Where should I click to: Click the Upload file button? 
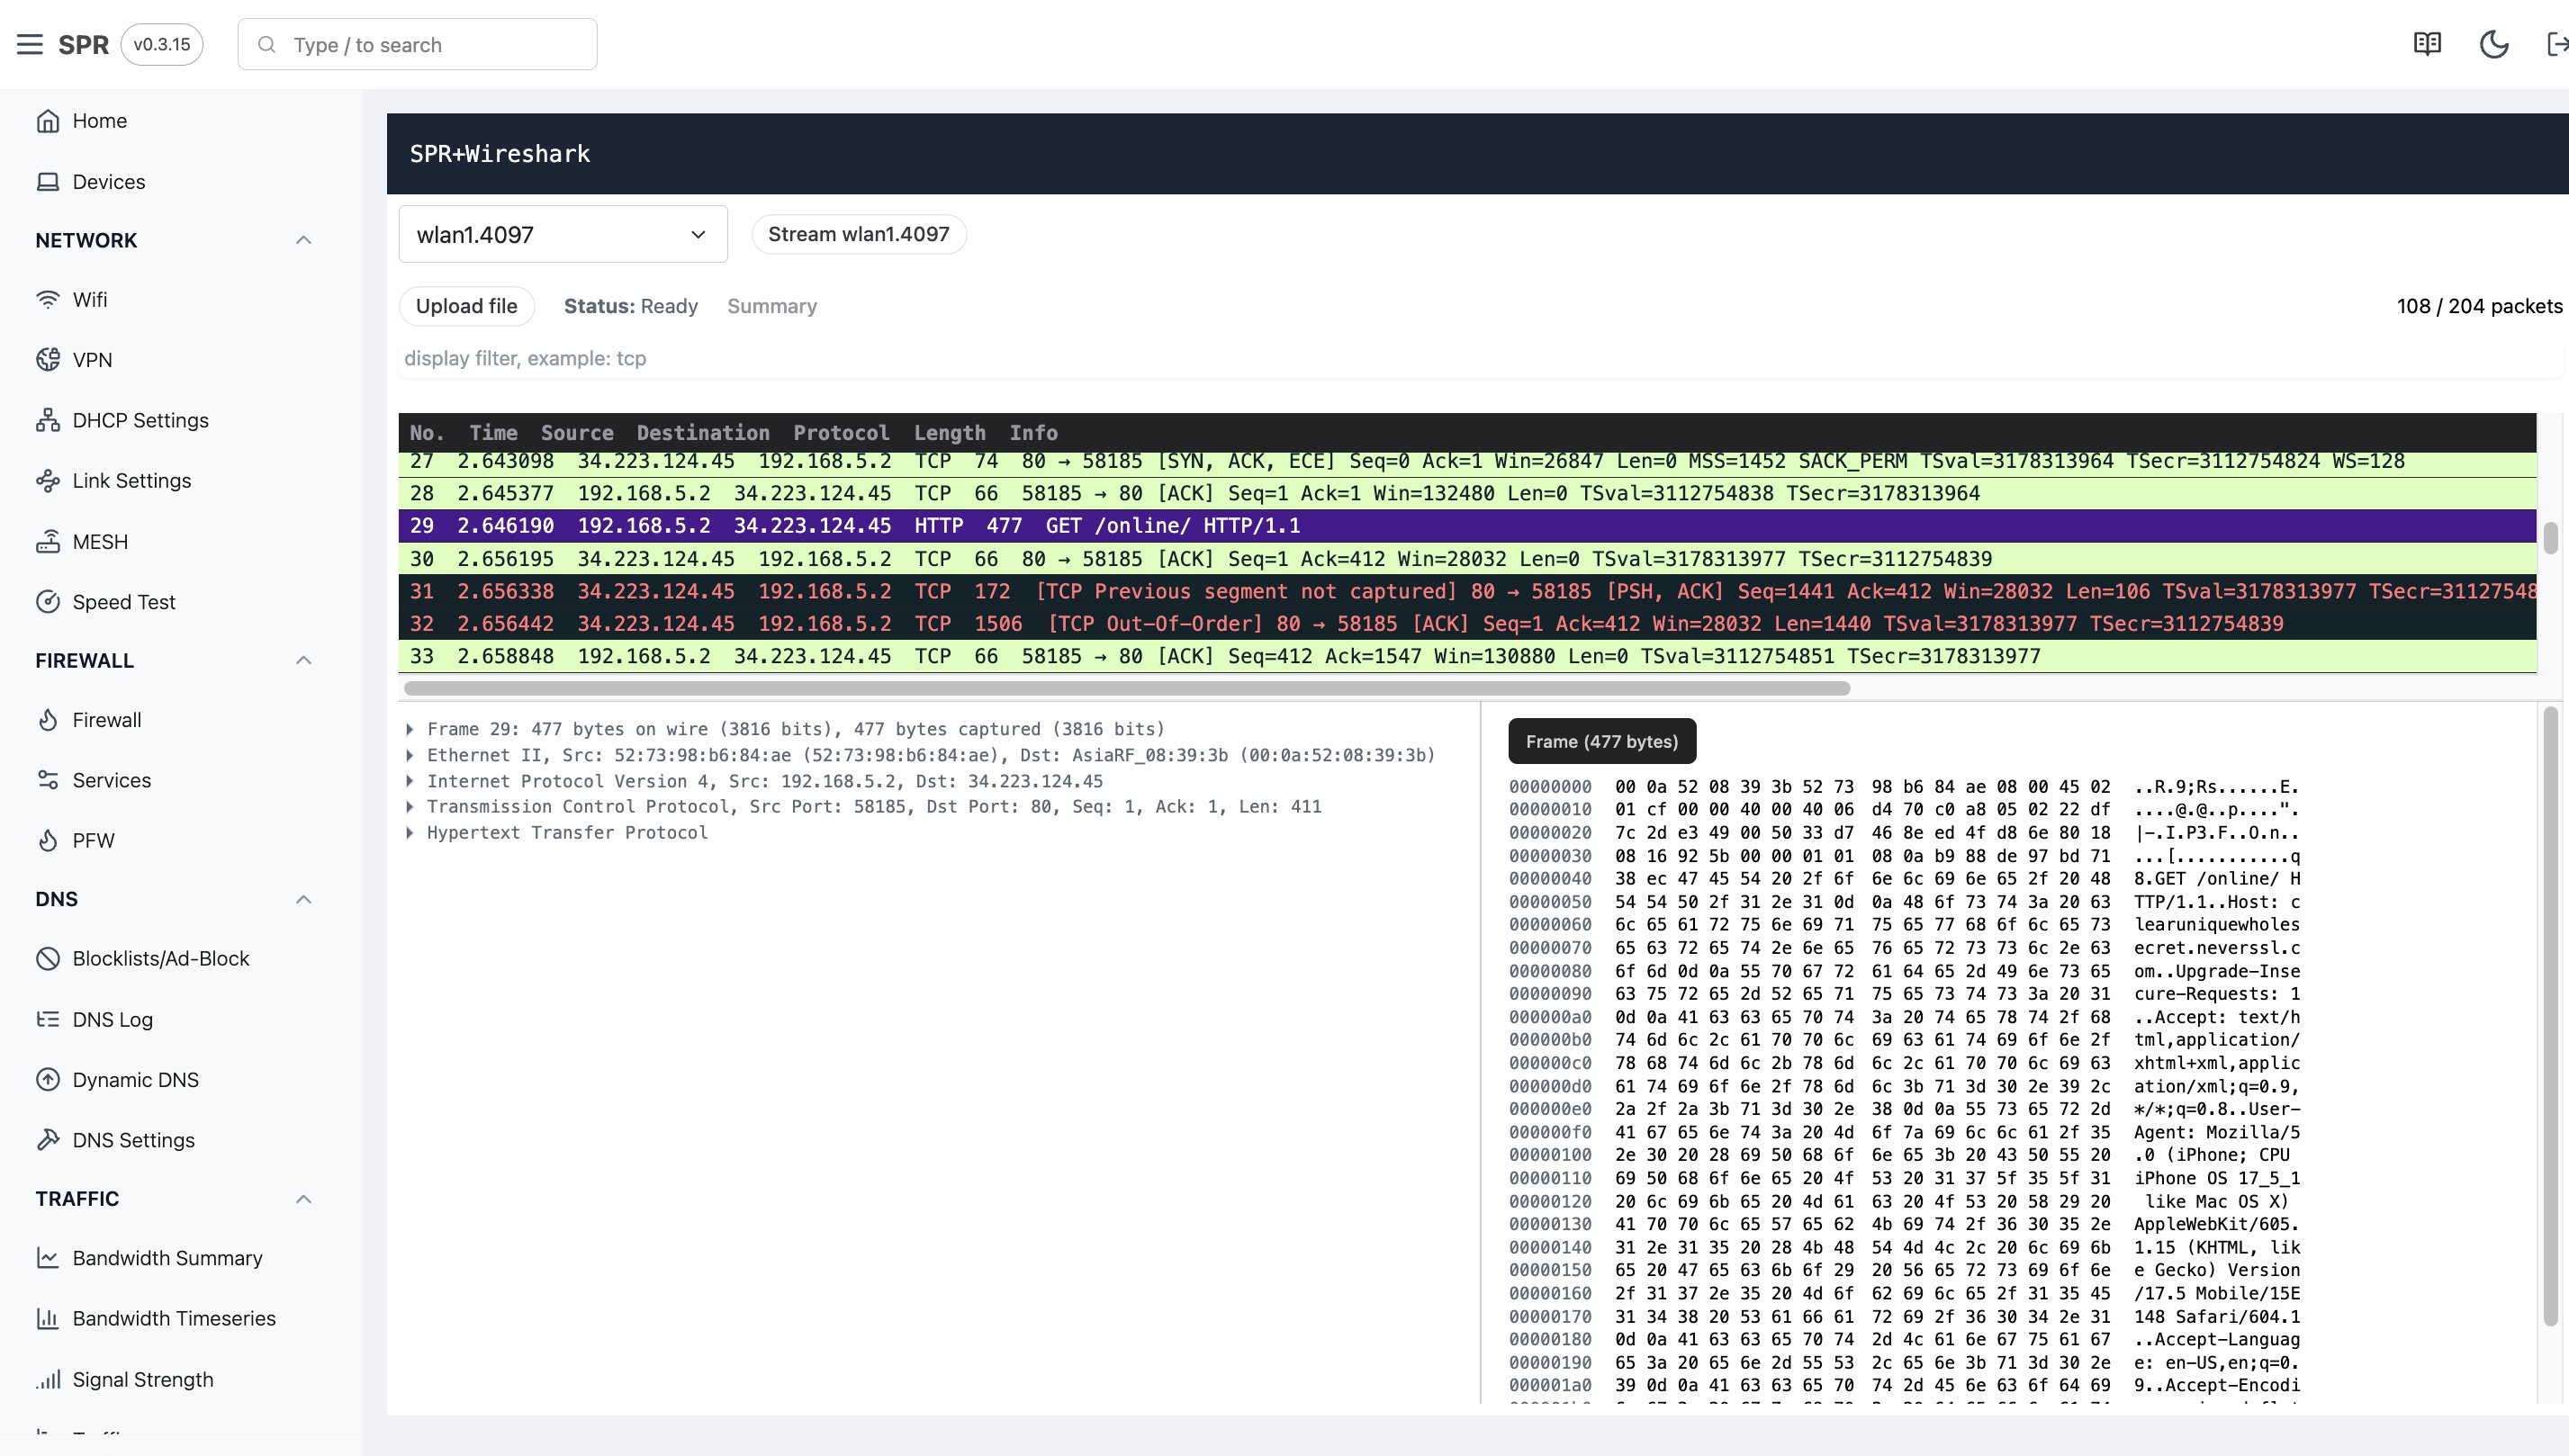click(x=465, y=305)
